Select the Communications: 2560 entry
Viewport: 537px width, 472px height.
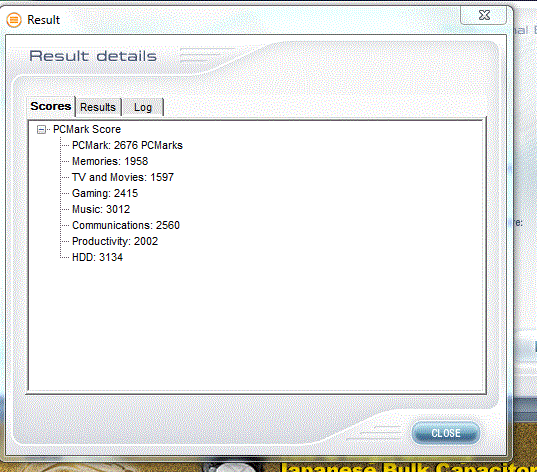(x=126, y=225)
